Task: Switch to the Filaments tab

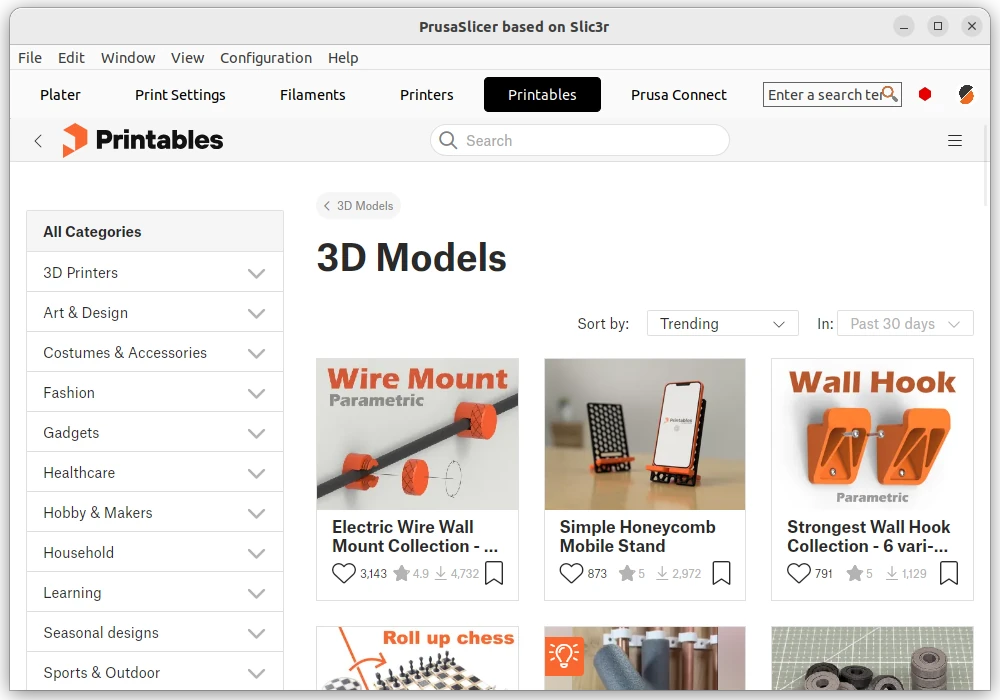Action: tap(312, 94)
